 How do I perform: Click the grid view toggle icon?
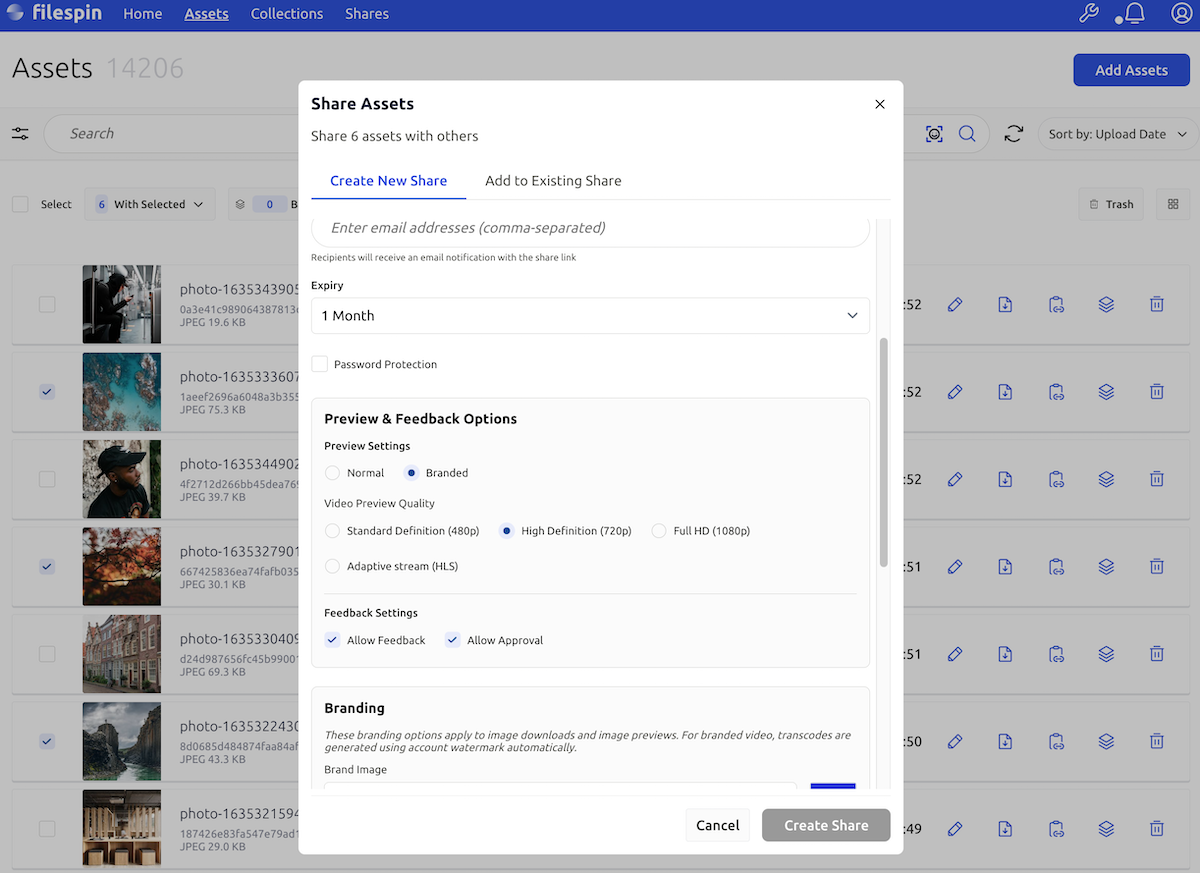pyautogui.click(x=1173, y=204)
